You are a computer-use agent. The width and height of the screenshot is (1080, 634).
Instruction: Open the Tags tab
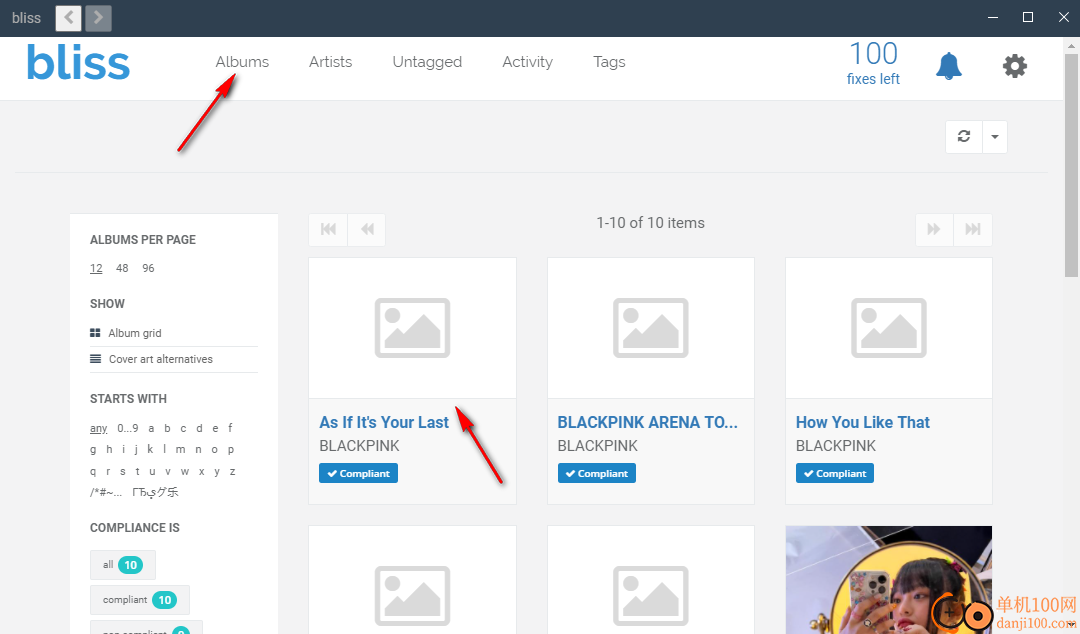(x=610, y=62)
